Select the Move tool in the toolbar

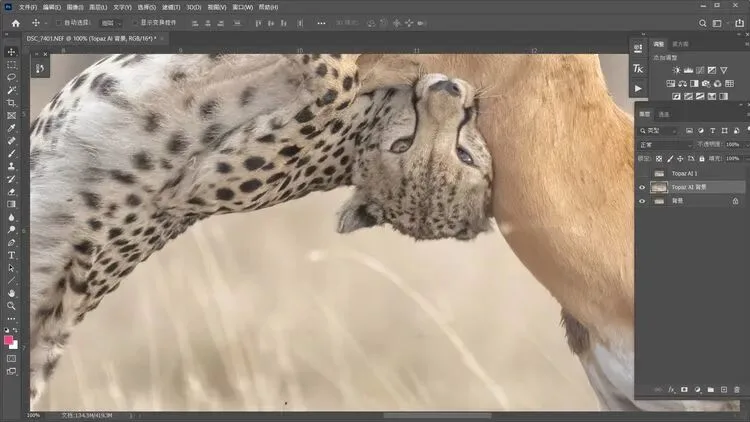pyautogui.click(x=11, y=52)
